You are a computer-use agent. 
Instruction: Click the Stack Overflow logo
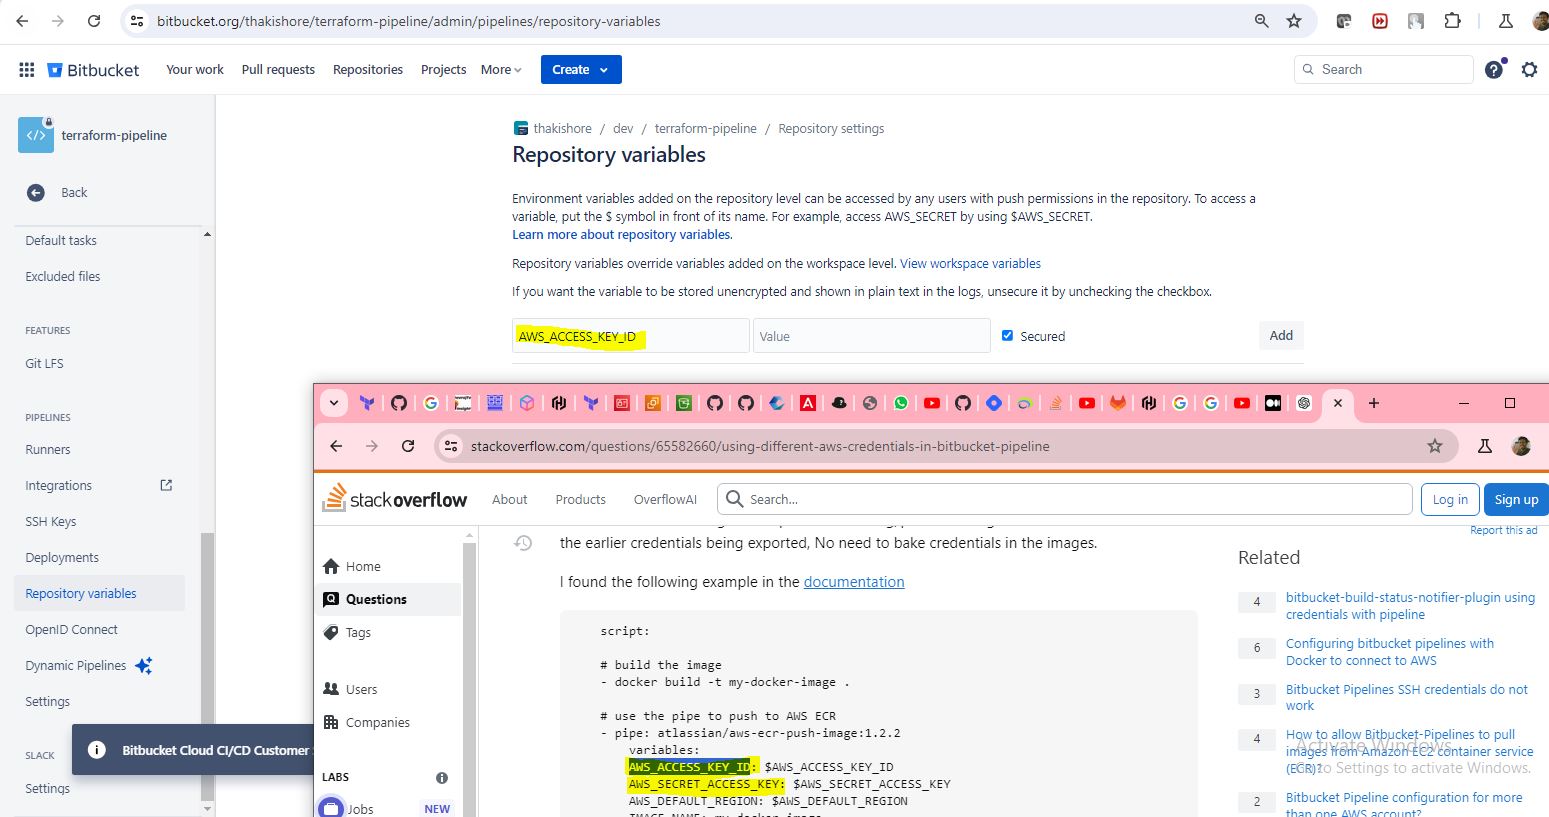click(x=395, y=499)
